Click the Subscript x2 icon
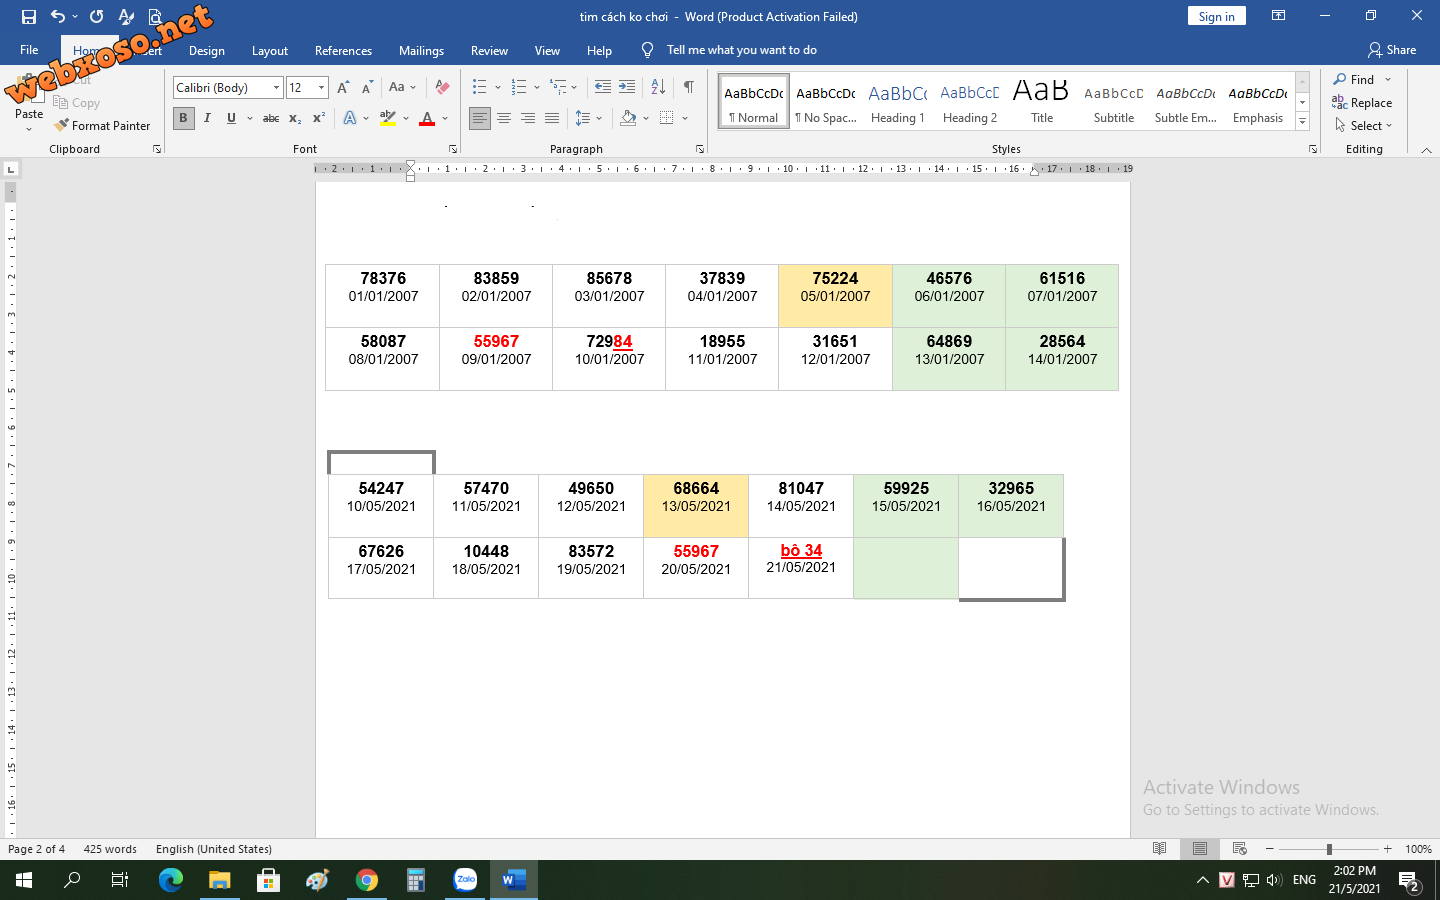 point(295,118)
